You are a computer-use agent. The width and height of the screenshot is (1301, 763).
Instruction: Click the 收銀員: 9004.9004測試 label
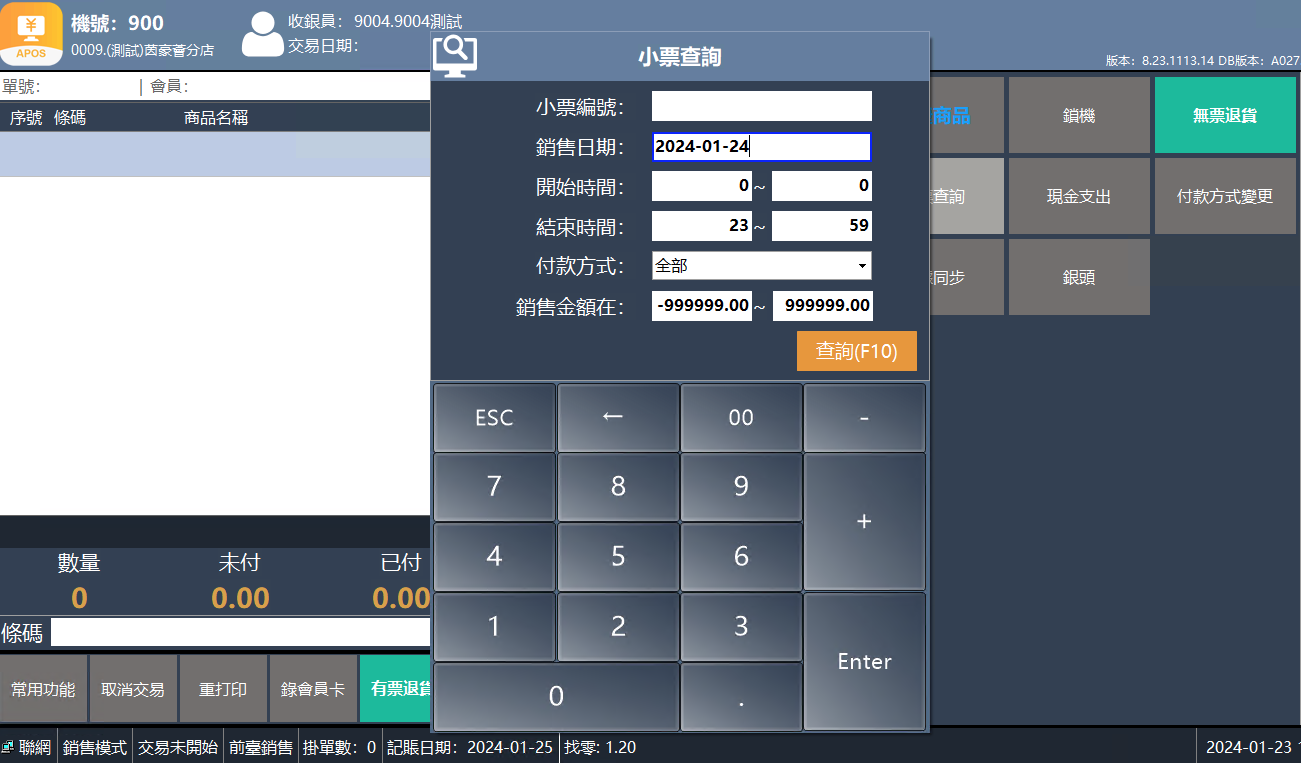(x=375, y=22)
